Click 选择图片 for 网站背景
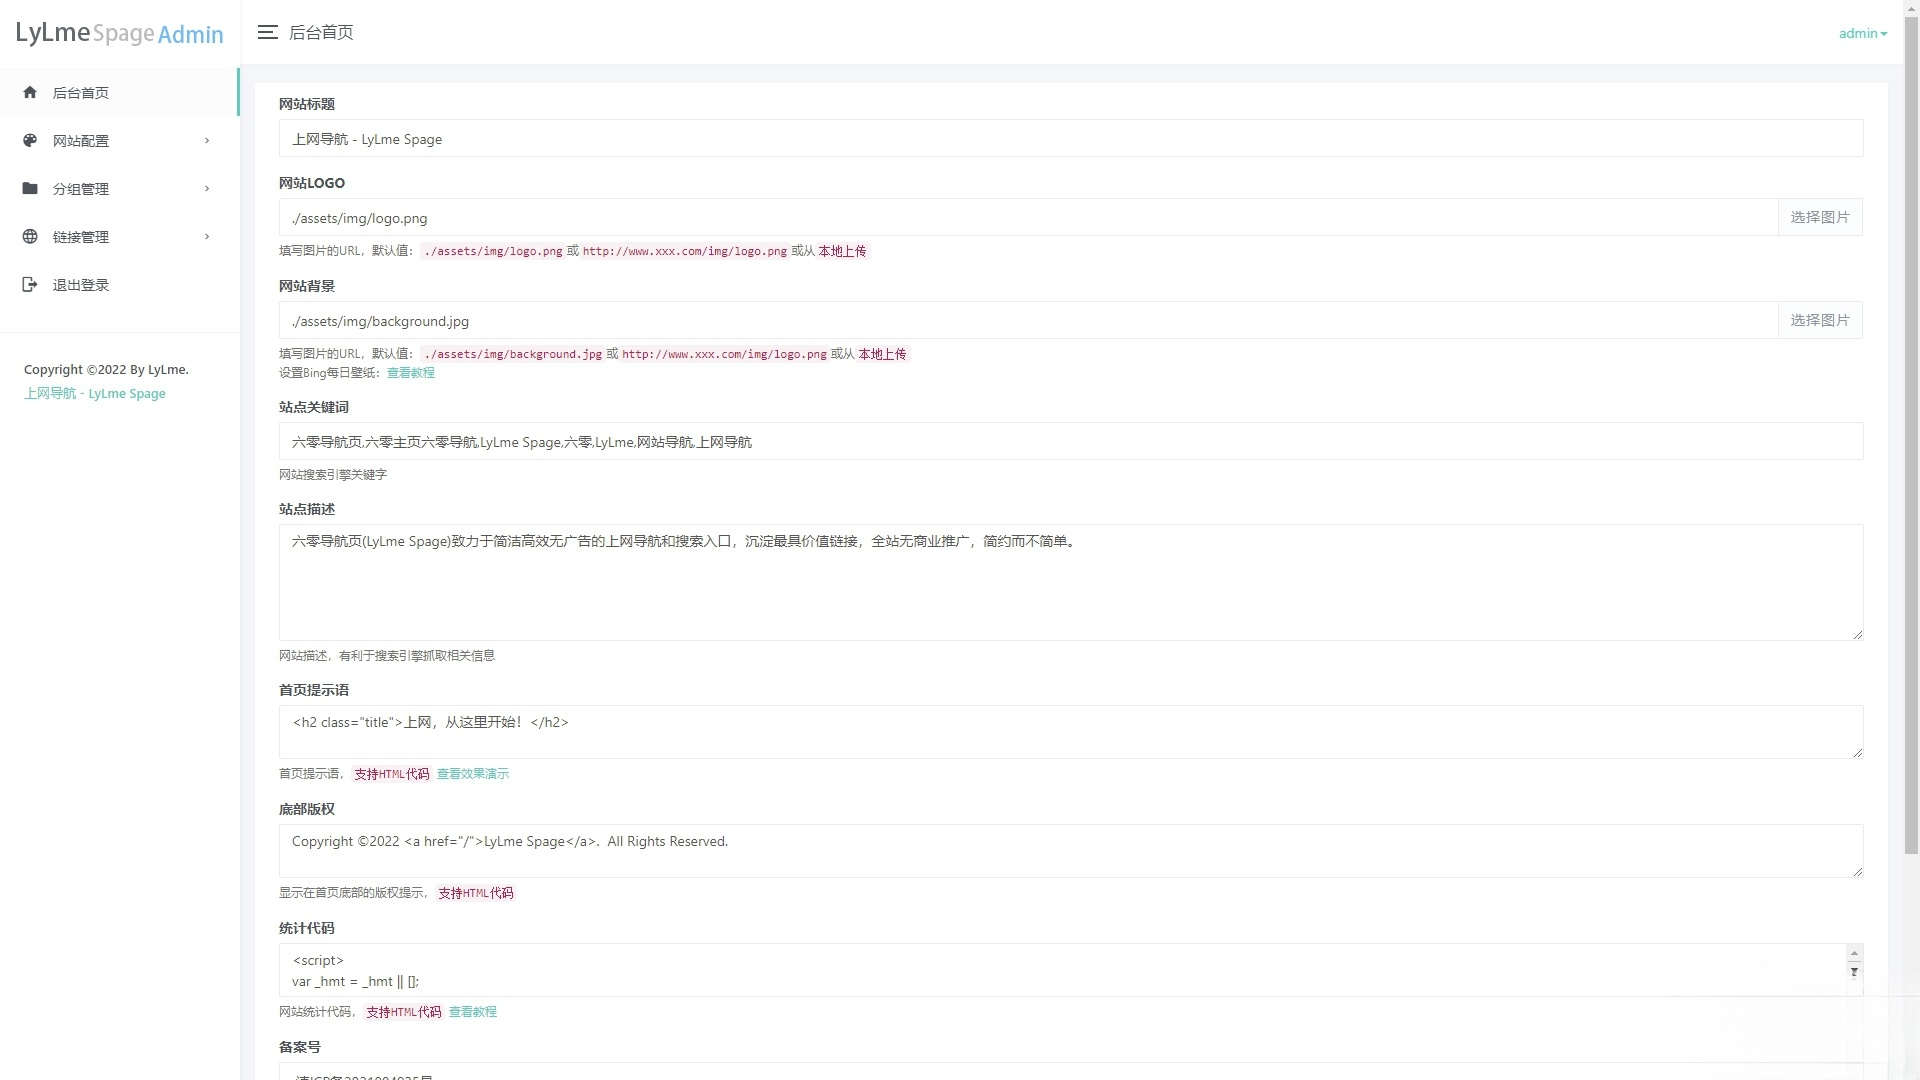The width and height of the screenshot is (1920, 1080). (1820, 320)
